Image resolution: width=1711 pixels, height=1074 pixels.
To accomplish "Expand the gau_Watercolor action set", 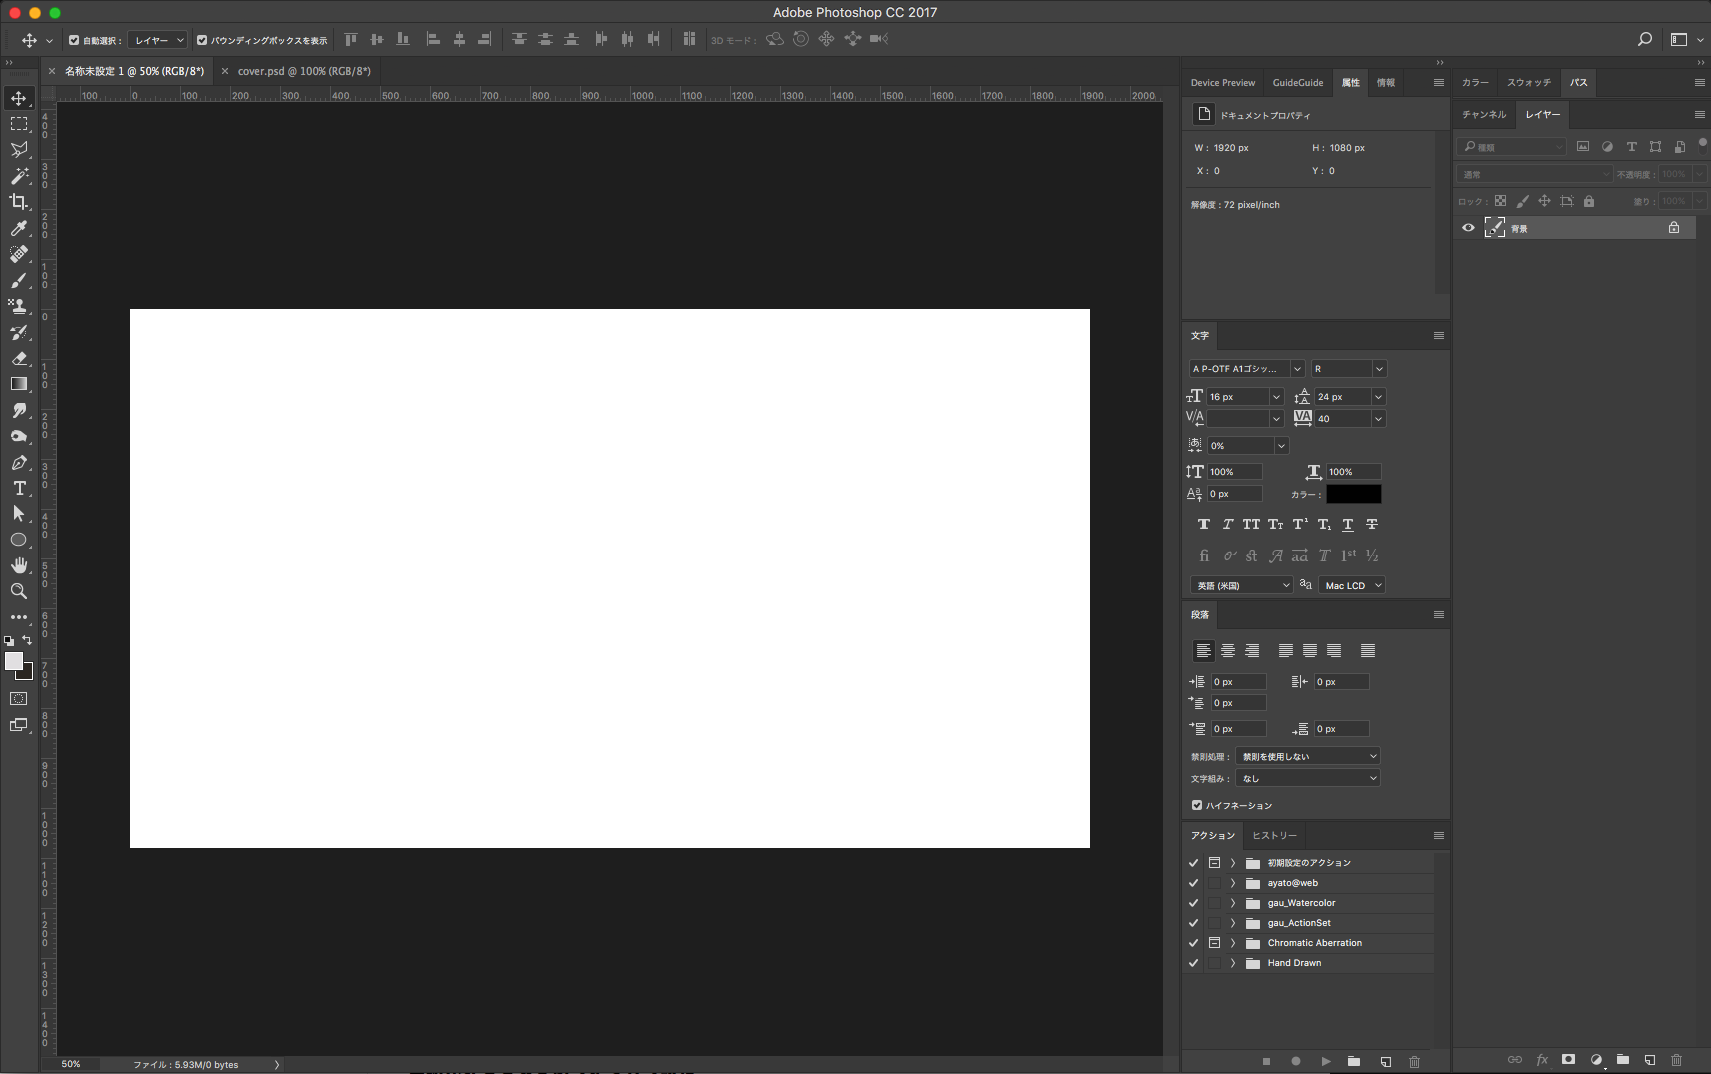I will [x=1233, y=903].
